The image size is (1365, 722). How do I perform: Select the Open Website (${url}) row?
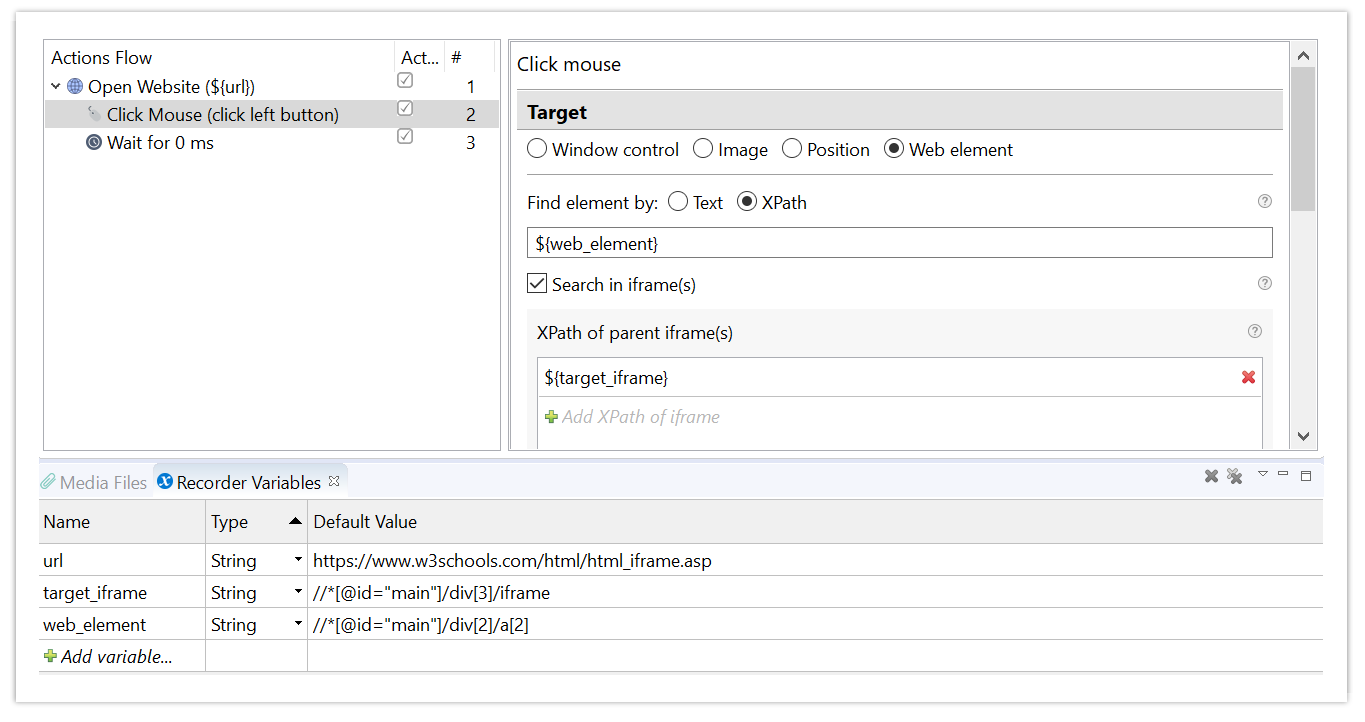click(x=272, y=86)
